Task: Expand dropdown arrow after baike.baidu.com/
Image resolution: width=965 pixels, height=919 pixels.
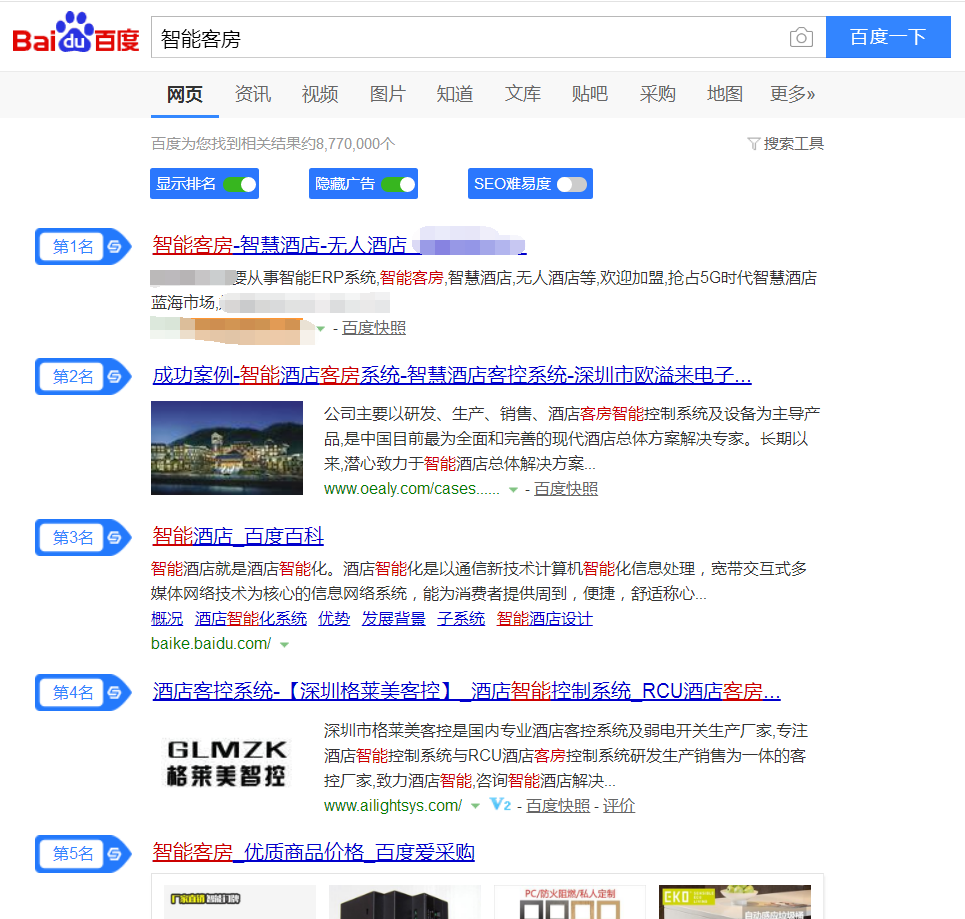Action: [x=284, y=645]
